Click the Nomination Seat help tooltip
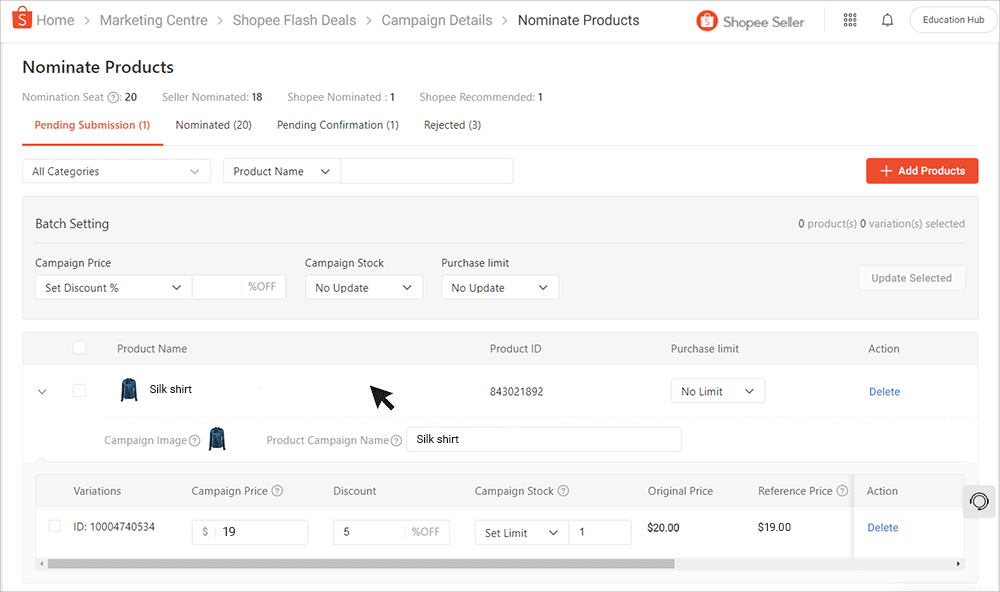The height and width of the screenshot is (592, 1000). click(113, 97)
